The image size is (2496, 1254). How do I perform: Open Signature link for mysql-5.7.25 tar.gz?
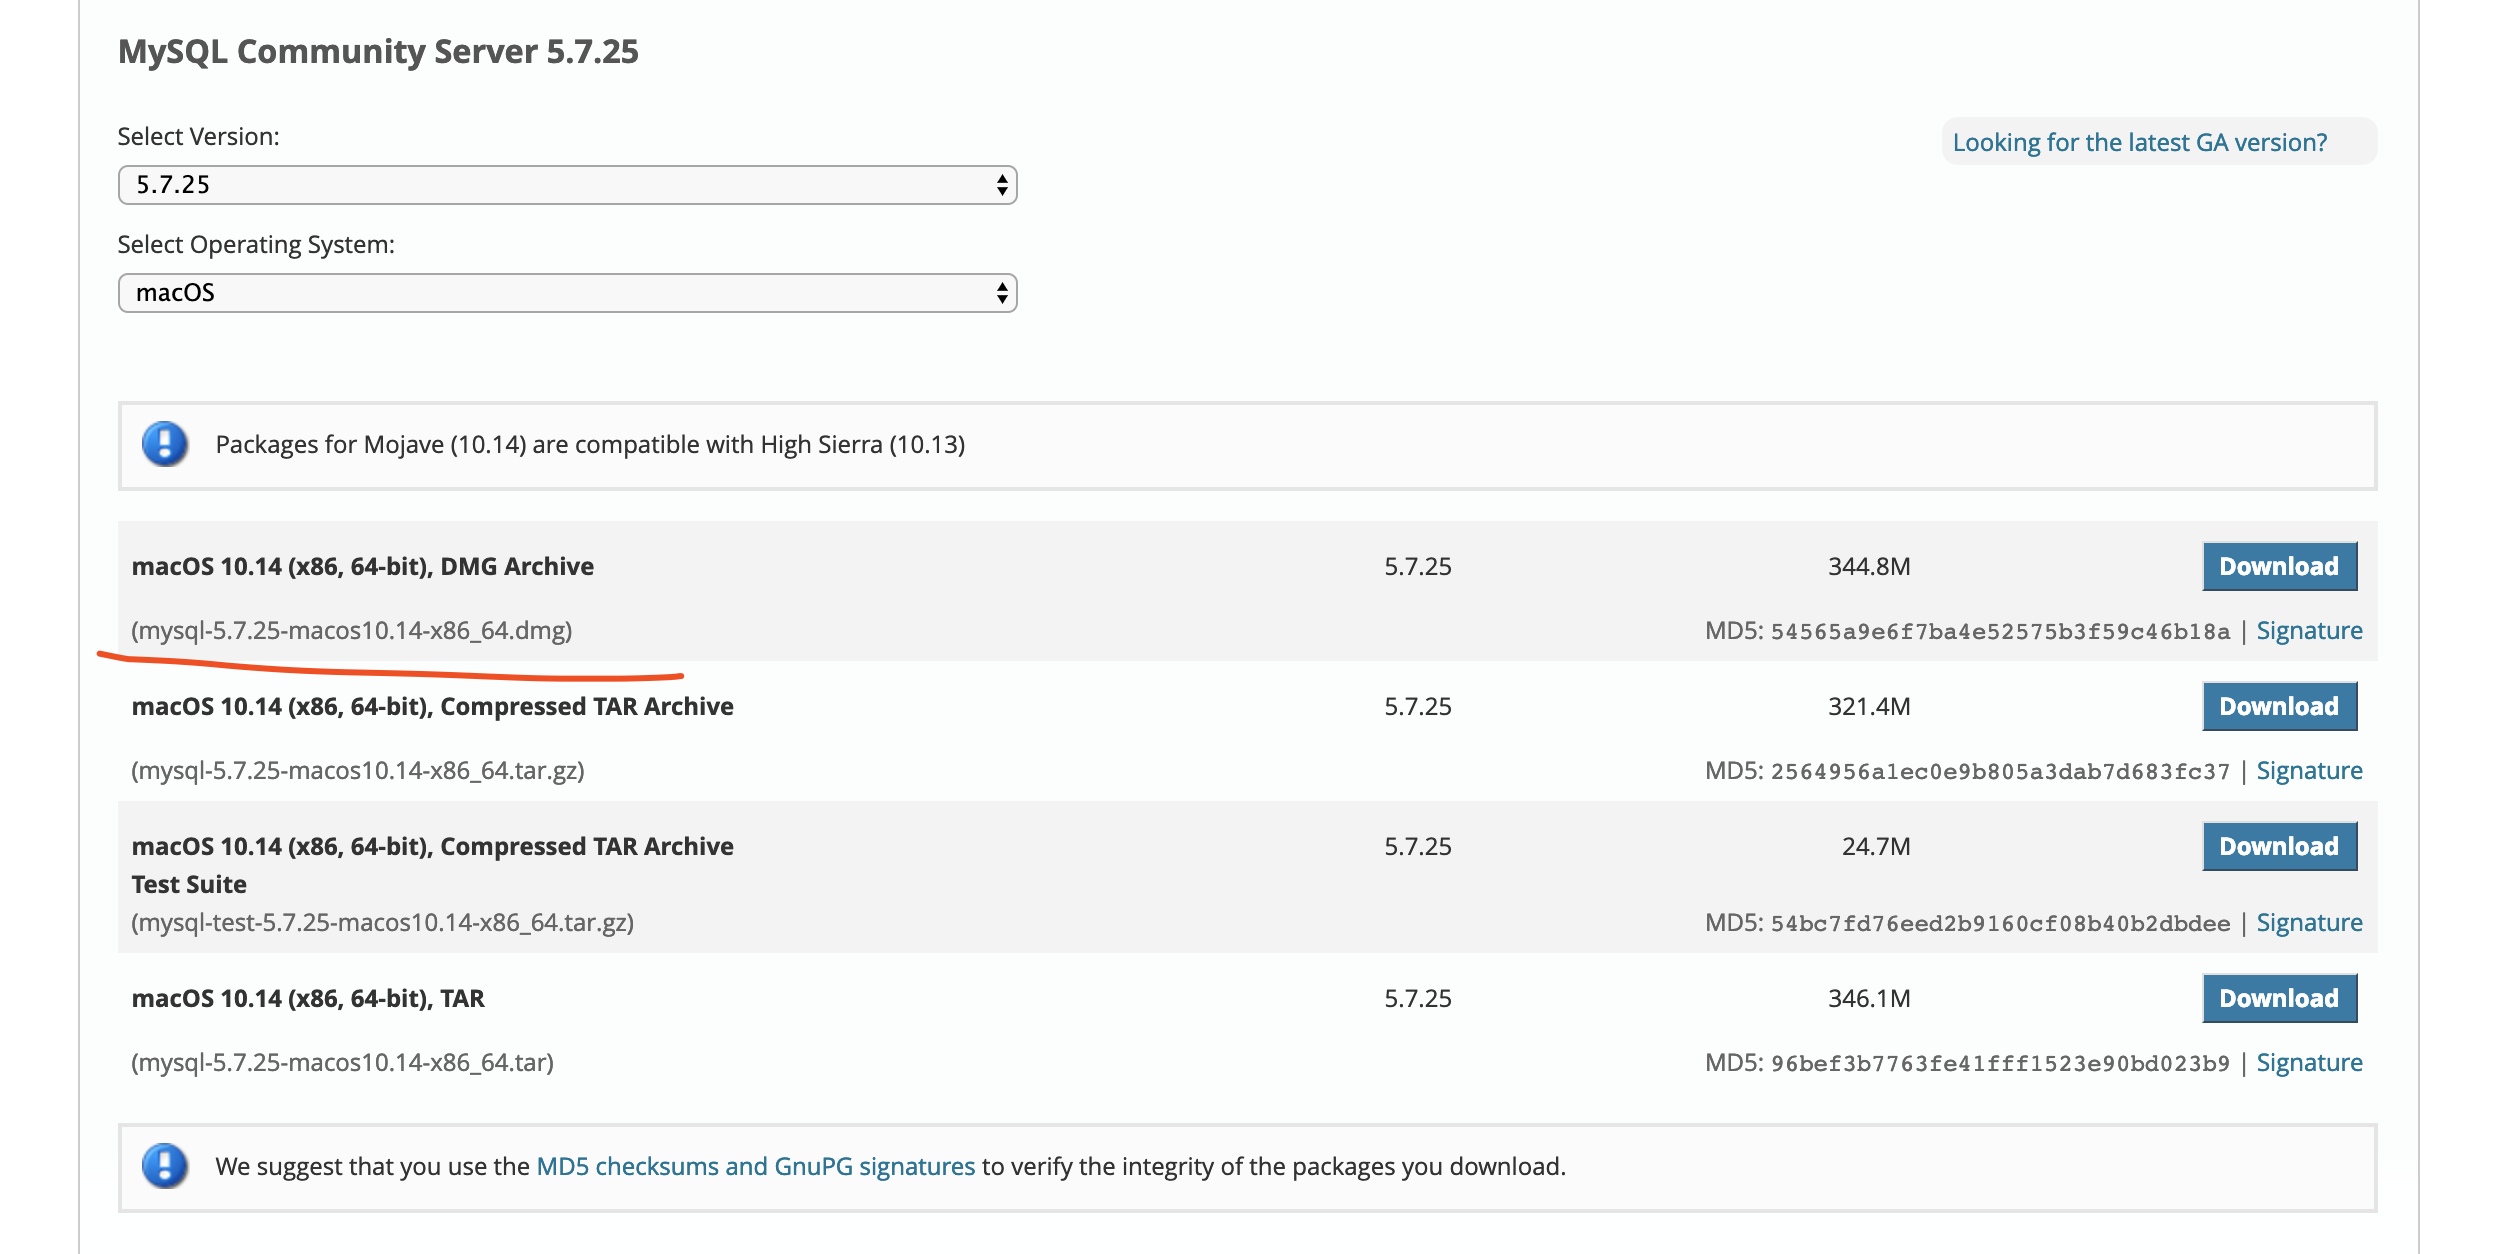tap(2309, 771)
